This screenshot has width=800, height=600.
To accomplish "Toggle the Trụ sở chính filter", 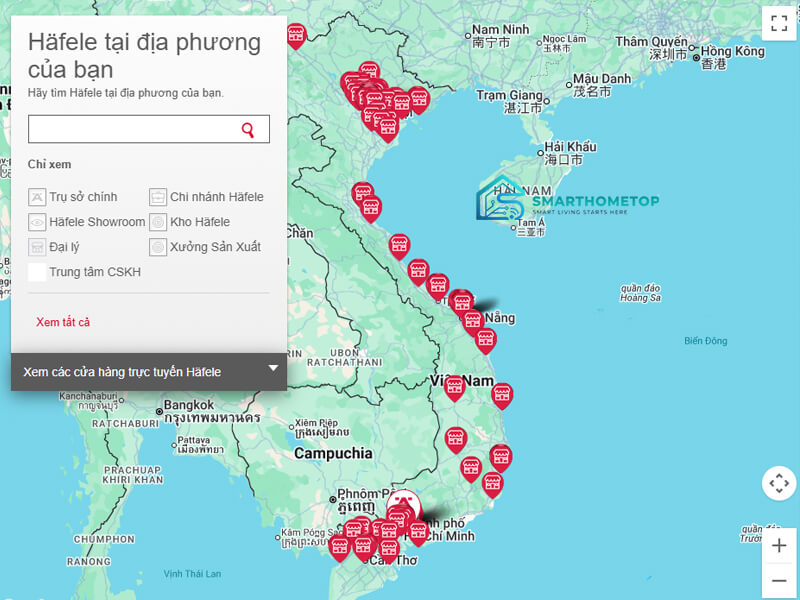I will 37,197.
